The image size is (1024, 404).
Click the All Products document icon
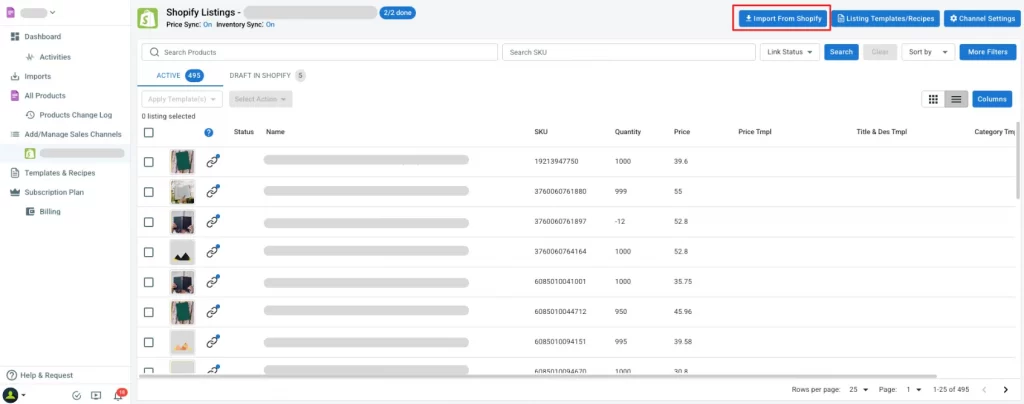click(15, 95)
